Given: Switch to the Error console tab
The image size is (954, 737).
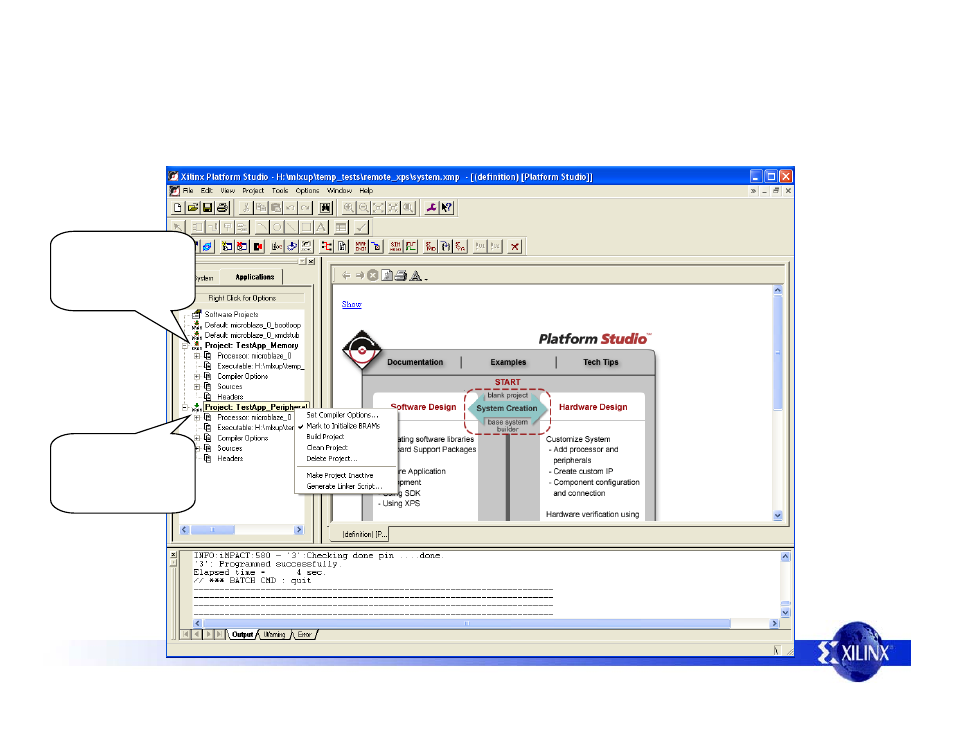Looking at the screenshot, I should click(x=305, y=635).
